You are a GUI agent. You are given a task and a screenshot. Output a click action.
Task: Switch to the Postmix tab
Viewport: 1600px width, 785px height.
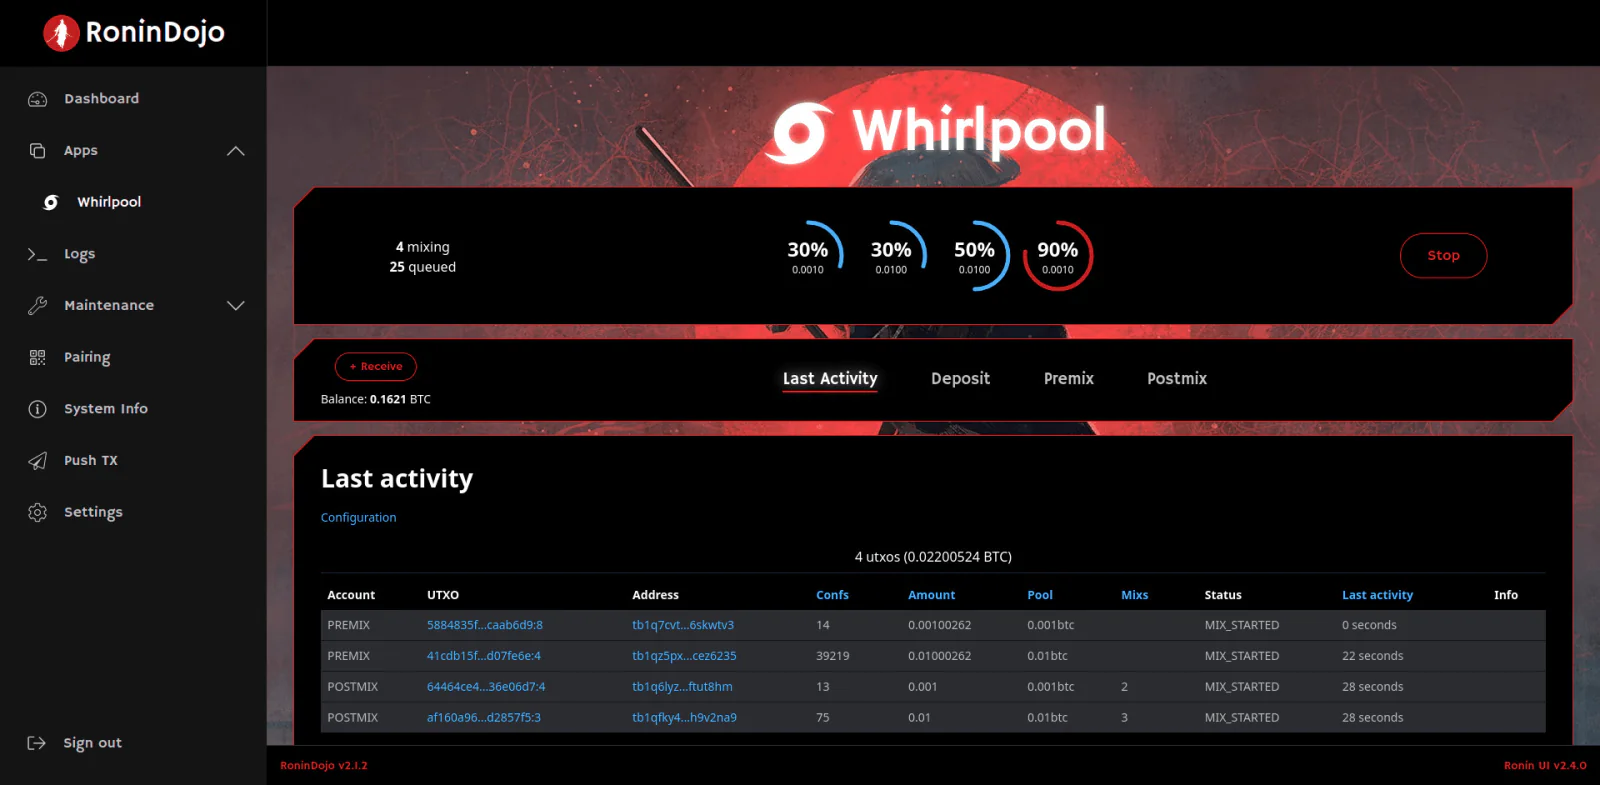coord(1177,379)
